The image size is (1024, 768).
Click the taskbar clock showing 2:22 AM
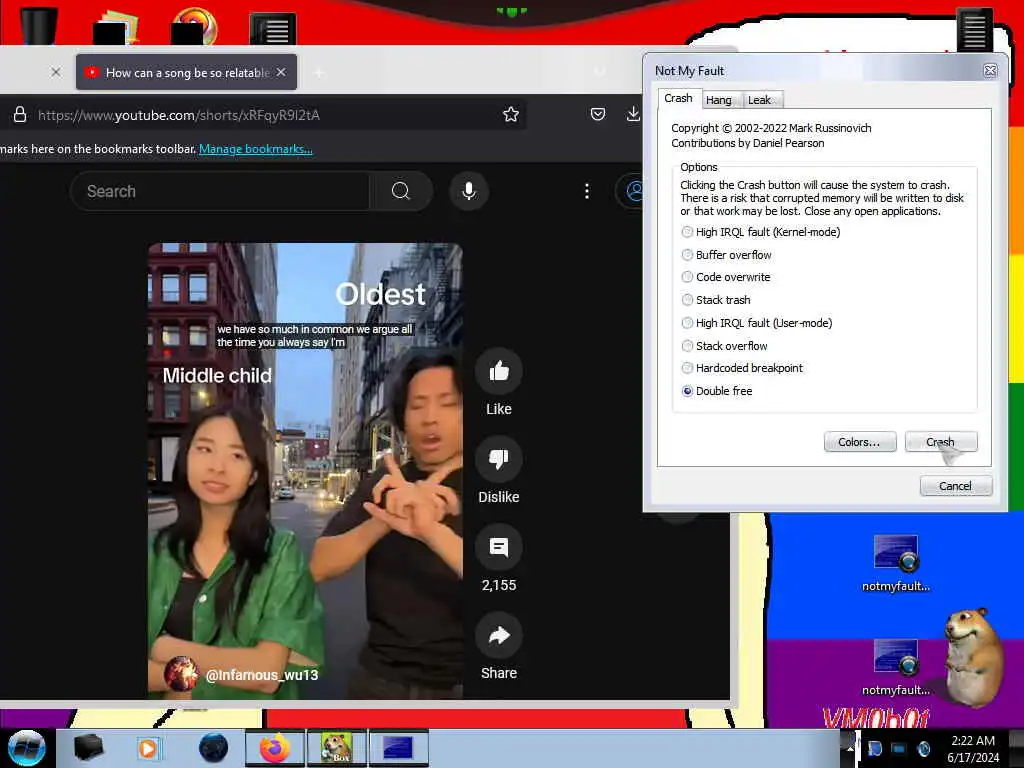pos(973,748)
